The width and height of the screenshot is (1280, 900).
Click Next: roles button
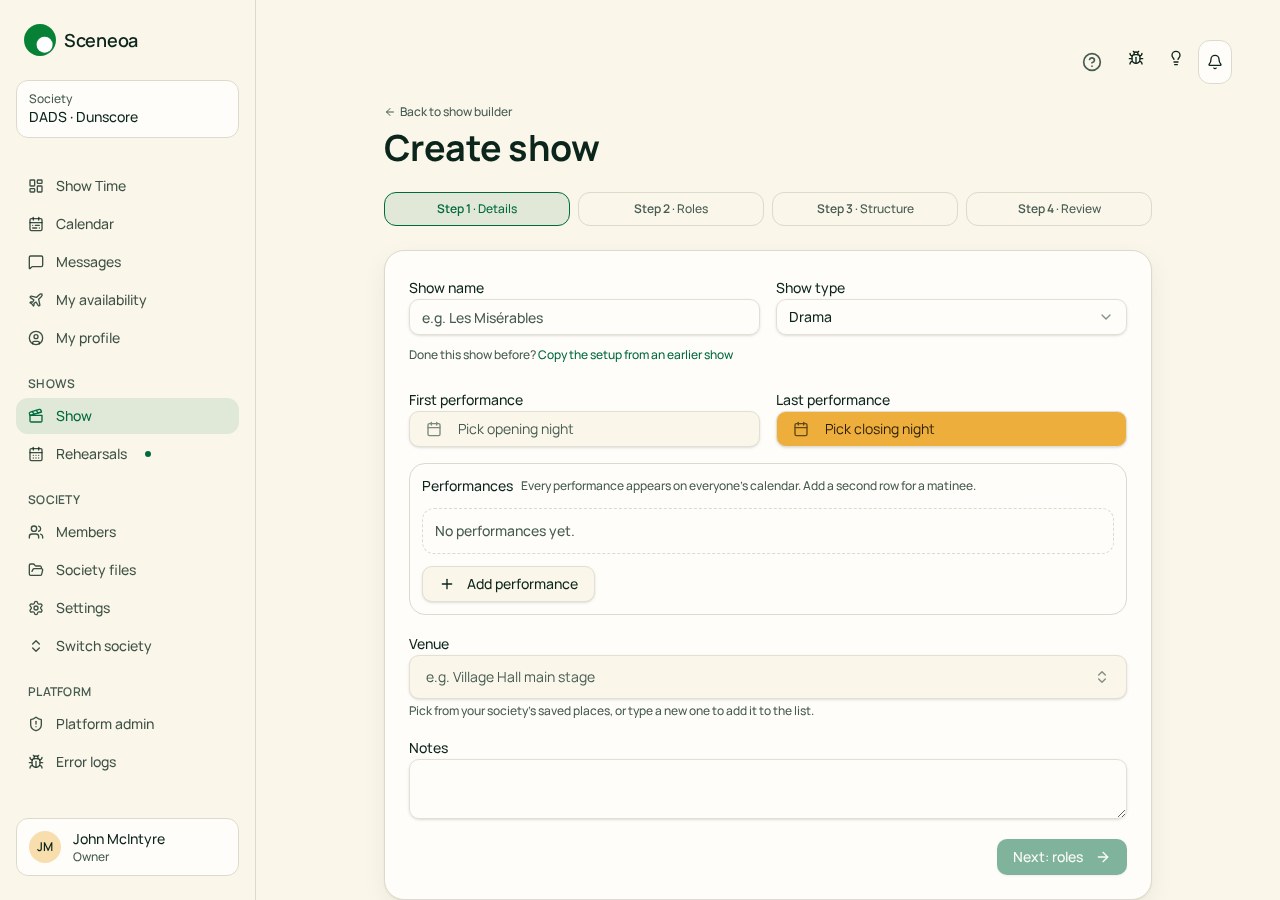(x=1062, y=857)
